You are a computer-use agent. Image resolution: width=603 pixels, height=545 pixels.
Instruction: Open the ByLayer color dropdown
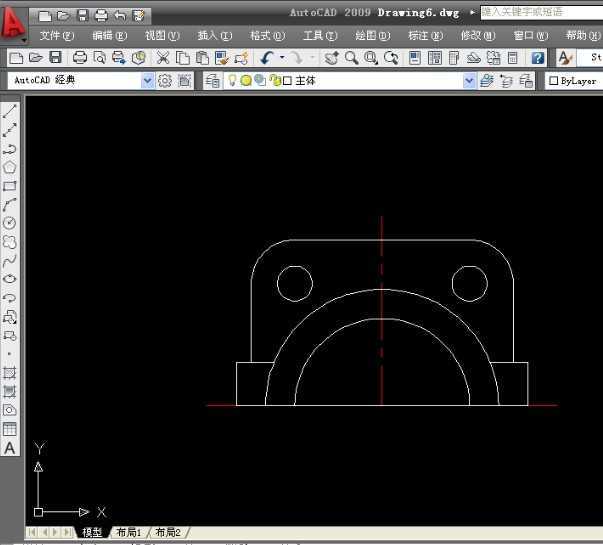pos(574,81)
